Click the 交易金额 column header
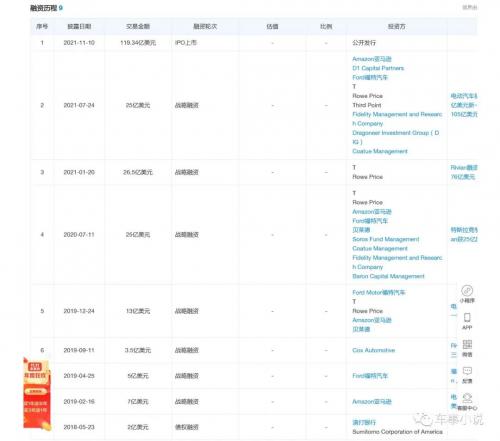Image resolution: width=500 pixels, height=441 pixels. click(x=138, y=26)
